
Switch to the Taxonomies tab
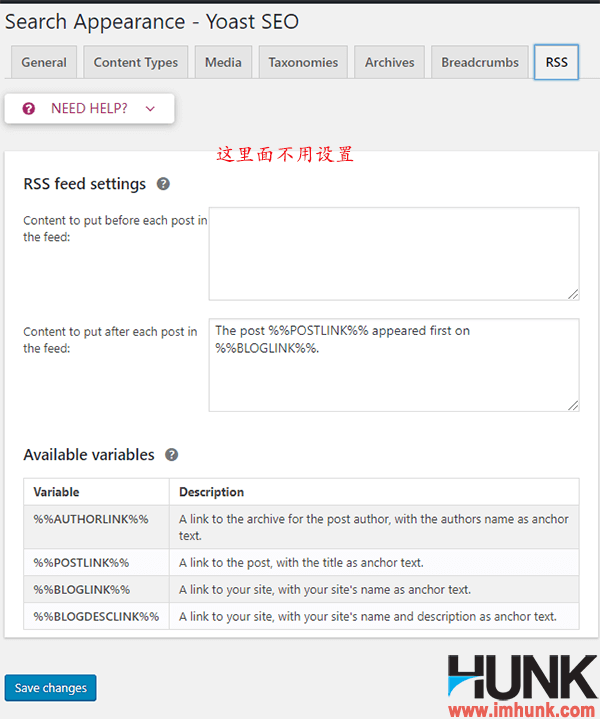[303, 62]
